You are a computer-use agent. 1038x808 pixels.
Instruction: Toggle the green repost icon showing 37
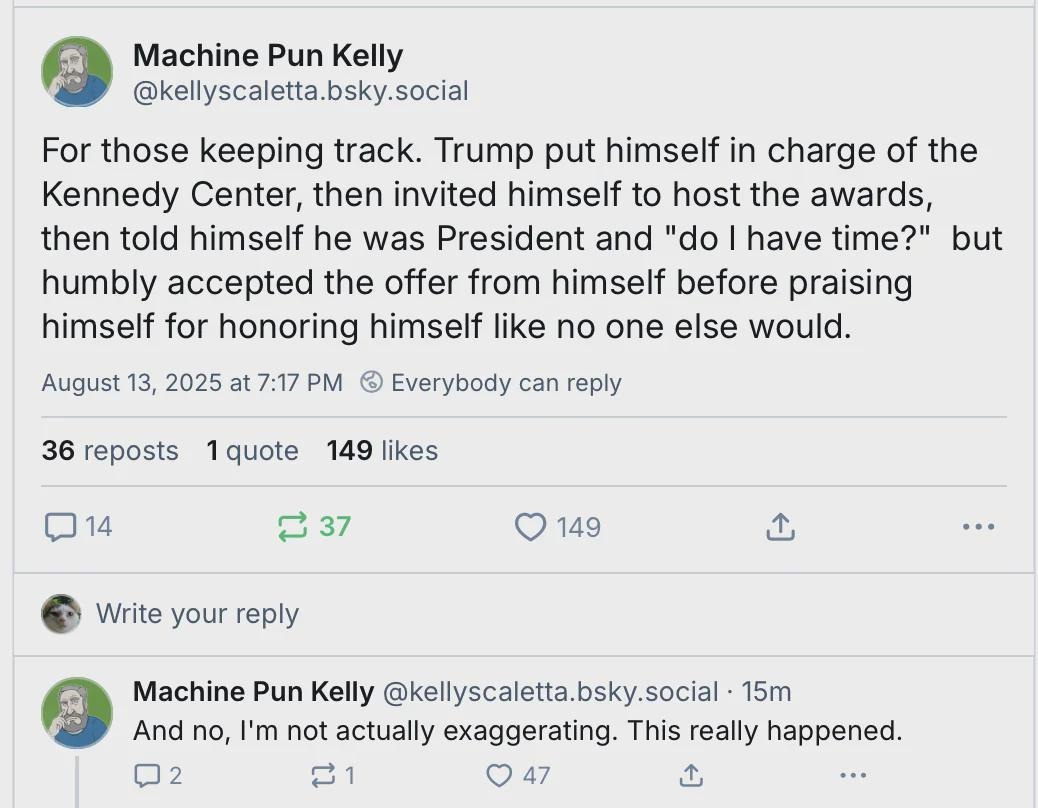click(x=292, y=526)
